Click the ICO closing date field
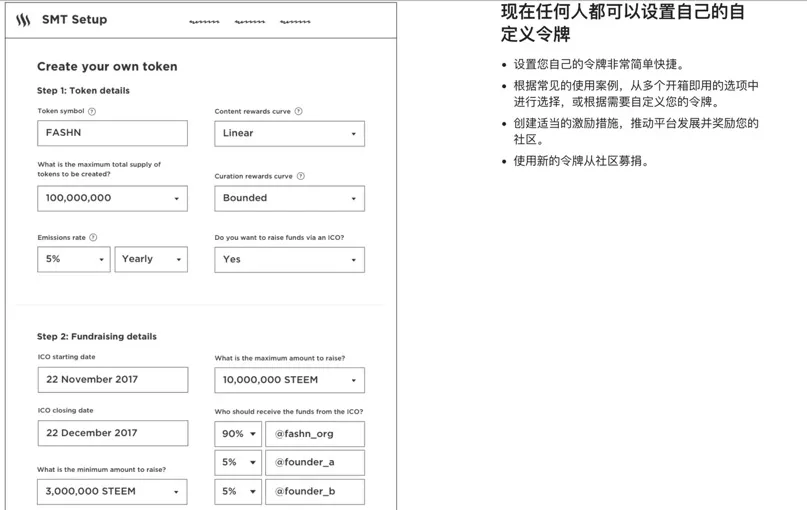The height and width of the screenshot is (510, 807). click(x=113, y=433)
